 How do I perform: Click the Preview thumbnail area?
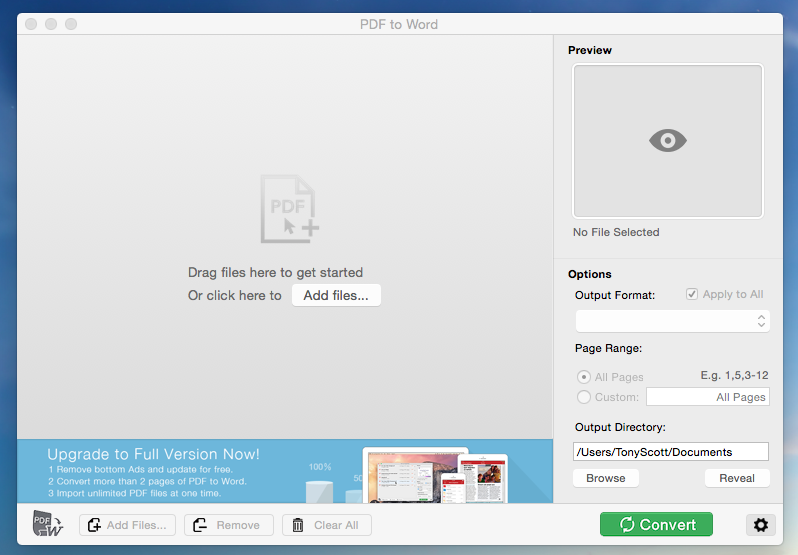[668, 141]
